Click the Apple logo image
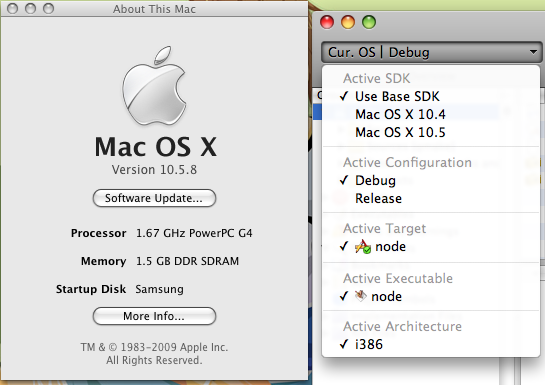545x385 pixels. click(x=154, y=85)
